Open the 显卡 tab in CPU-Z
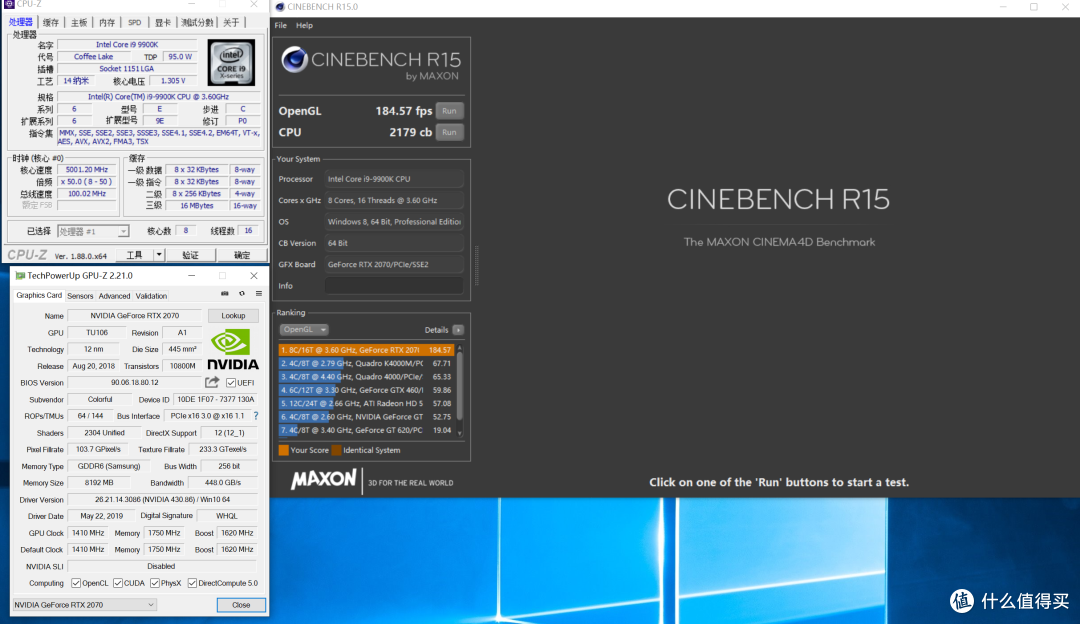The width and height of the screenshot is (1080, 624). [163, 23]
